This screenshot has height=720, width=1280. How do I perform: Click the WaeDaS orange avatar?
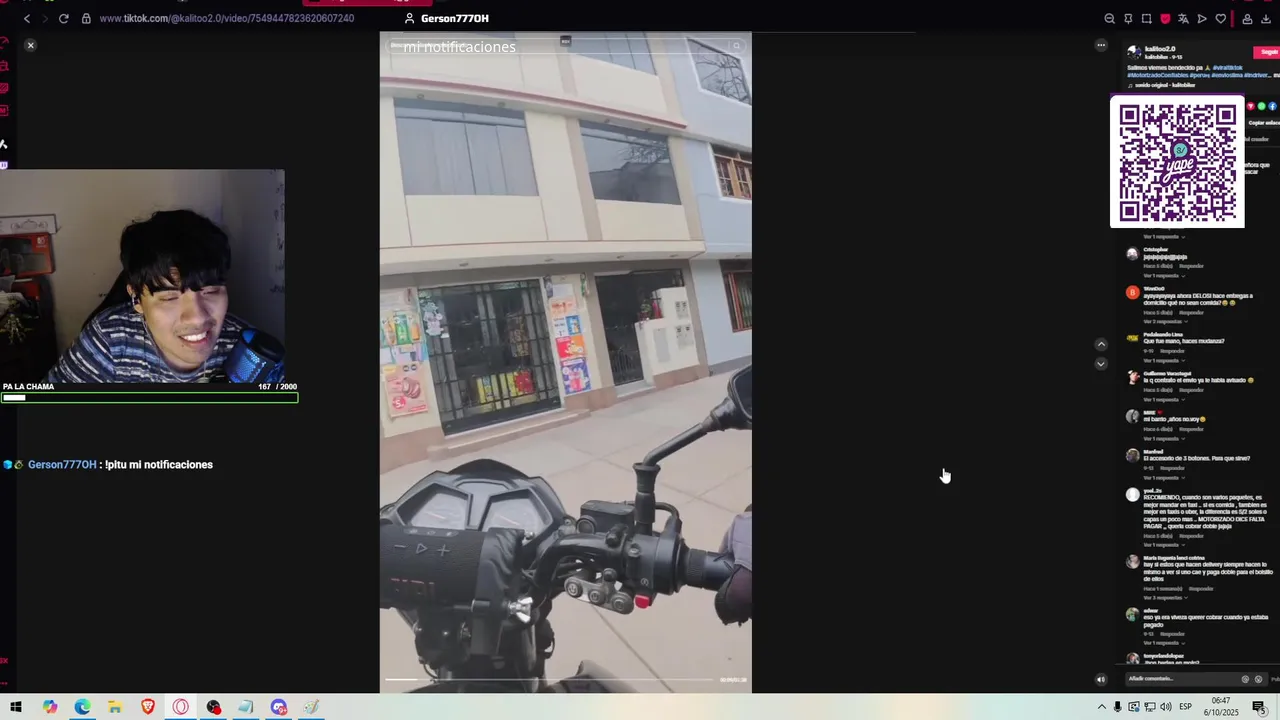[1132, 293]
